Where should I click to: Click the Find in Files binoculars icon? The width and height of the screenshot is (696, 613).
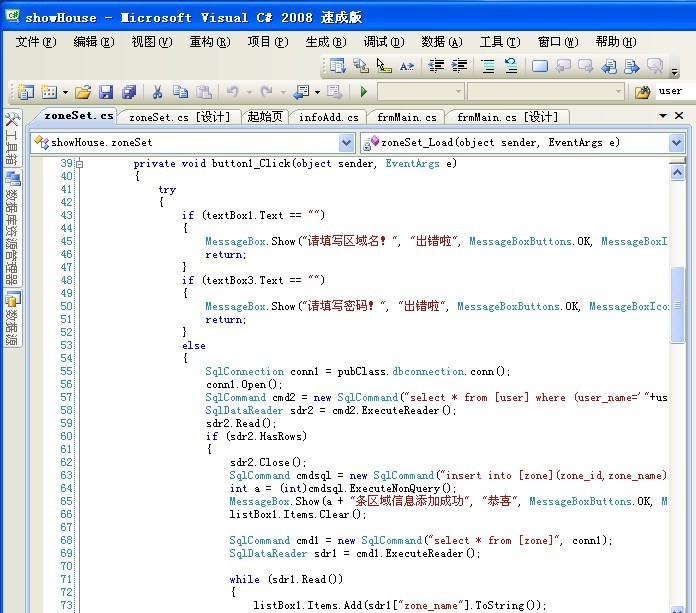(642, 92)
